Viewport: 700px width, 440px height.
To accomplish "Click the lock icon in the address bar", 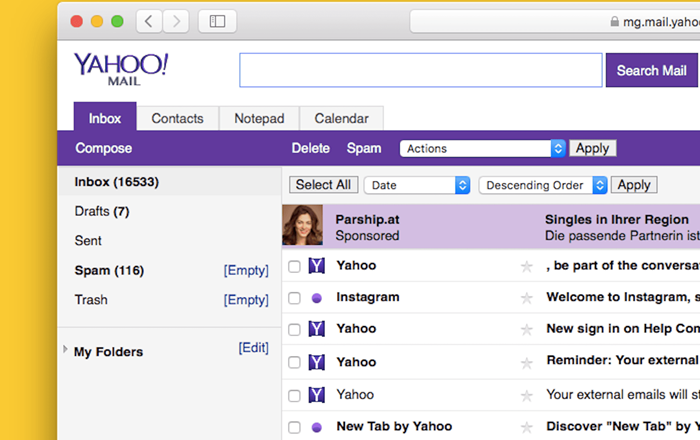I will click(615, 21).
